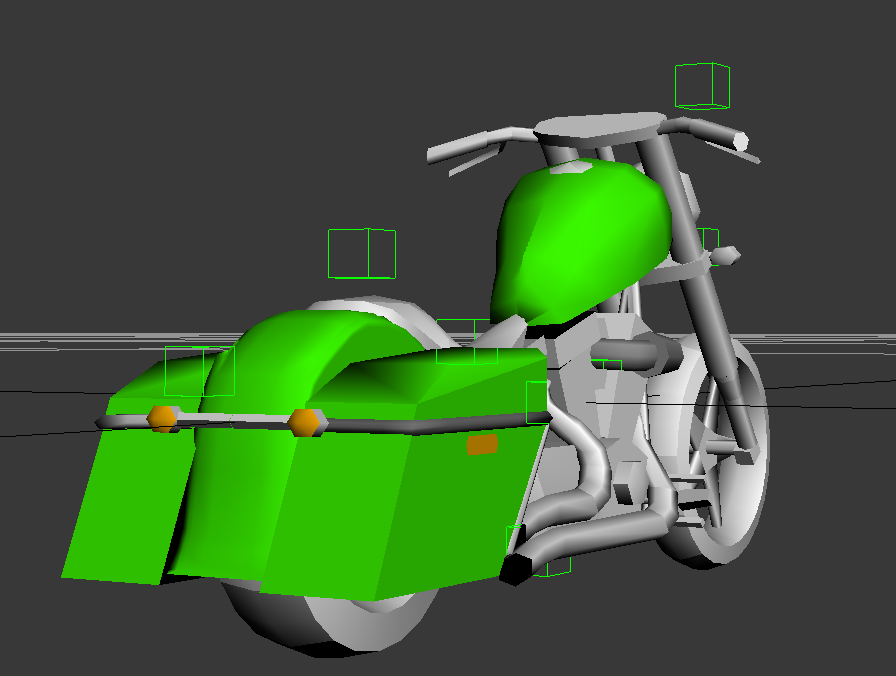Select the orange reflector on the right saddlebag

click(481, 444)
